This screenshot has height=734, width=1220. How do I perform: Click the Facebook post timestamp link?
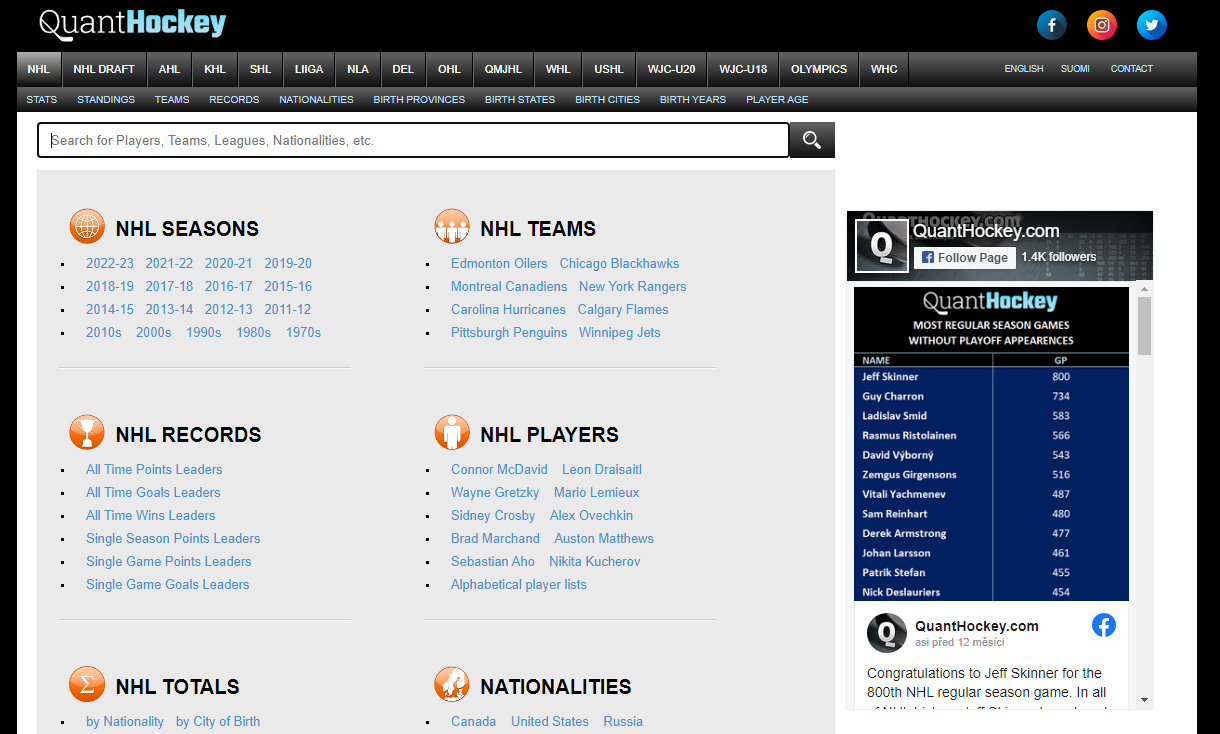click(958, 642)
